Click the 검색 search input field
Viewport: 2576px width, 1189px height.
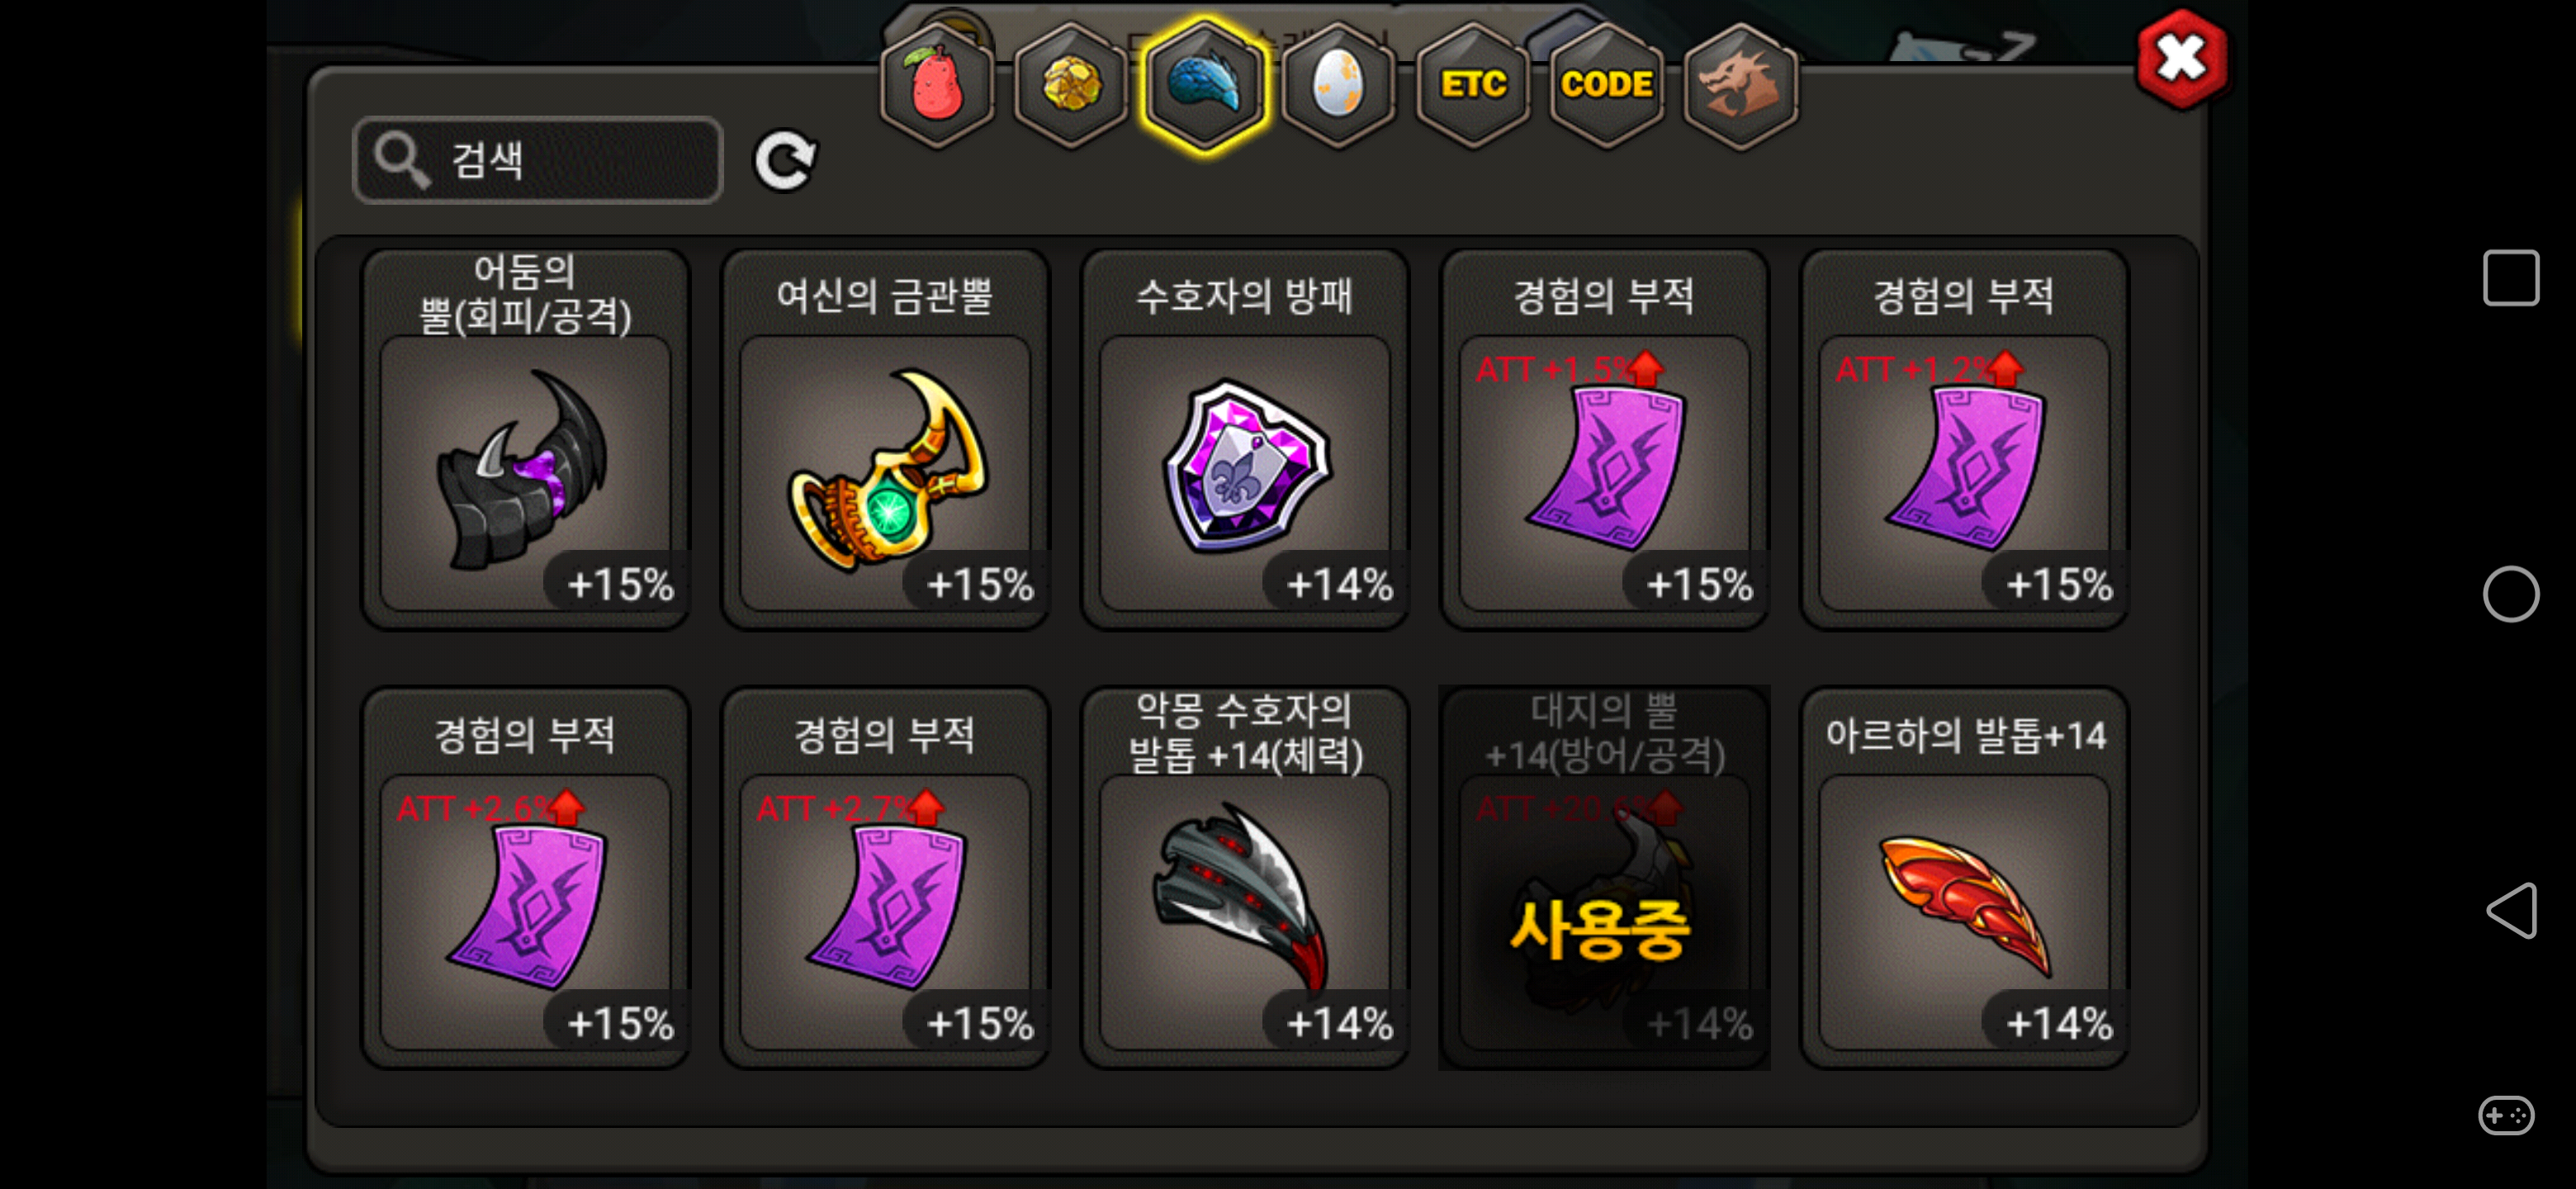pyautogui.click(x=538, y=160)
